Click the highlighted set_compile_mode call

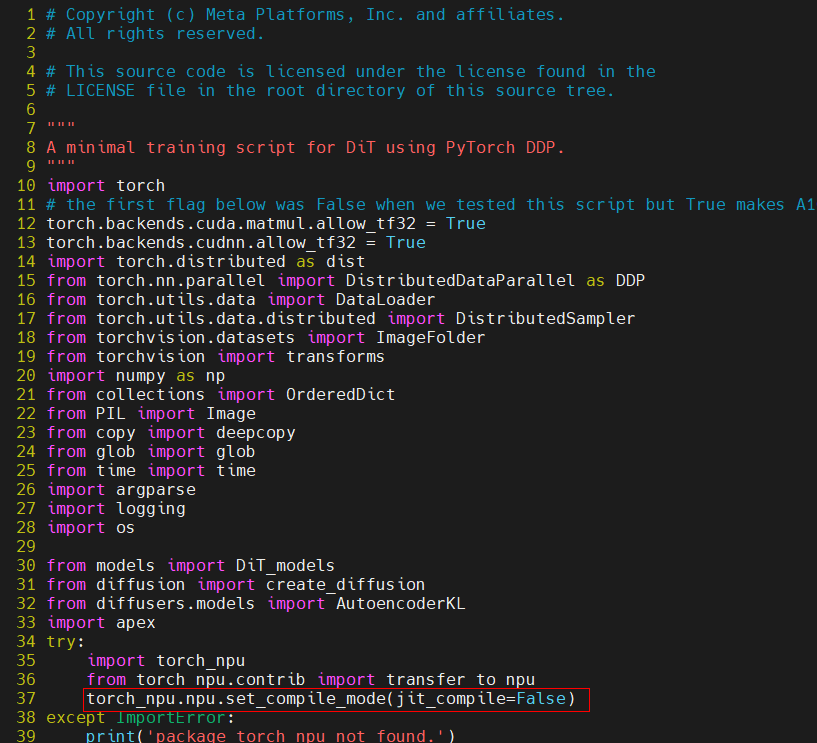click(x=331, y=699)
